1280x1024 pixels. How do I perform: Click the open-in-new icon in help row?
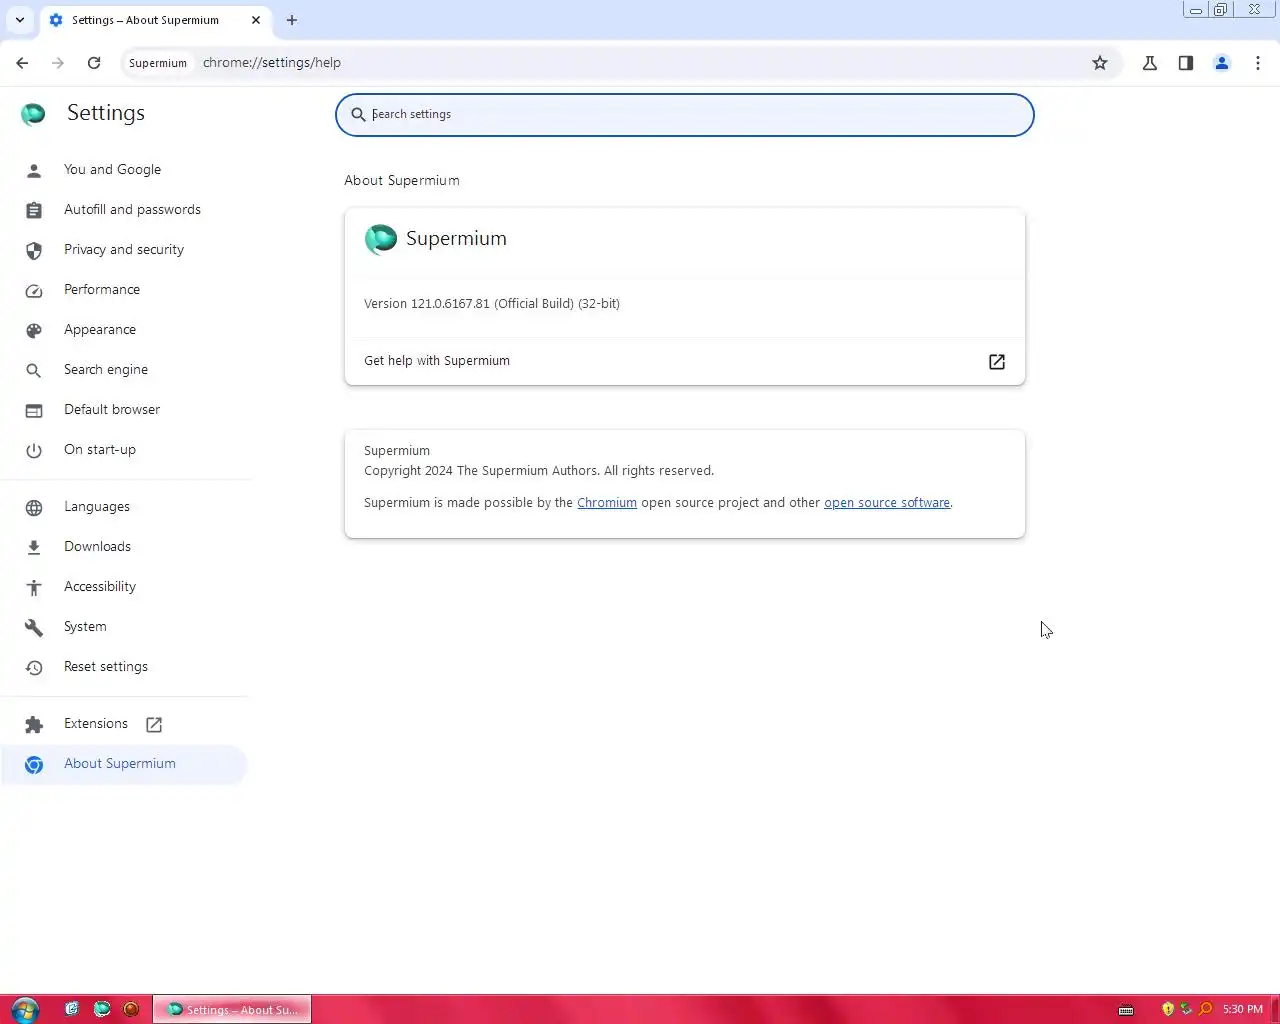(997, 362)
